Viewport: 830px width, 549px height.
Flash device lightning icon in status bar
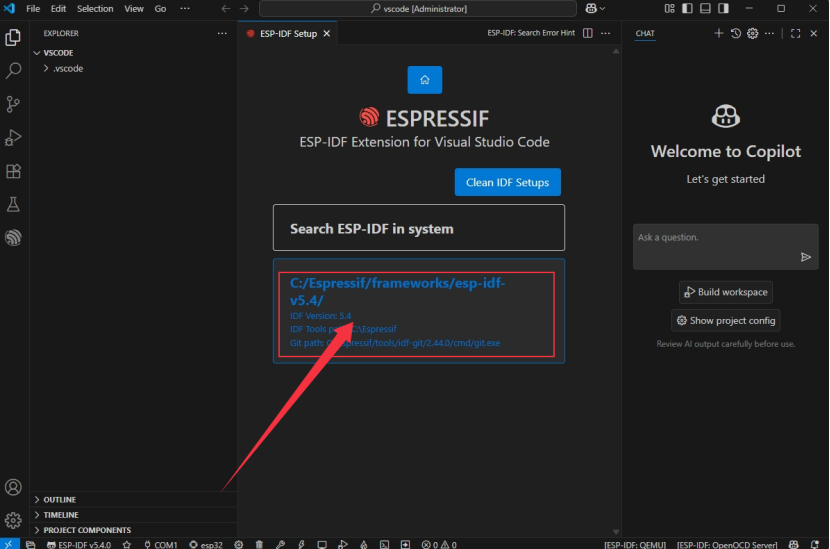(301, 544)
